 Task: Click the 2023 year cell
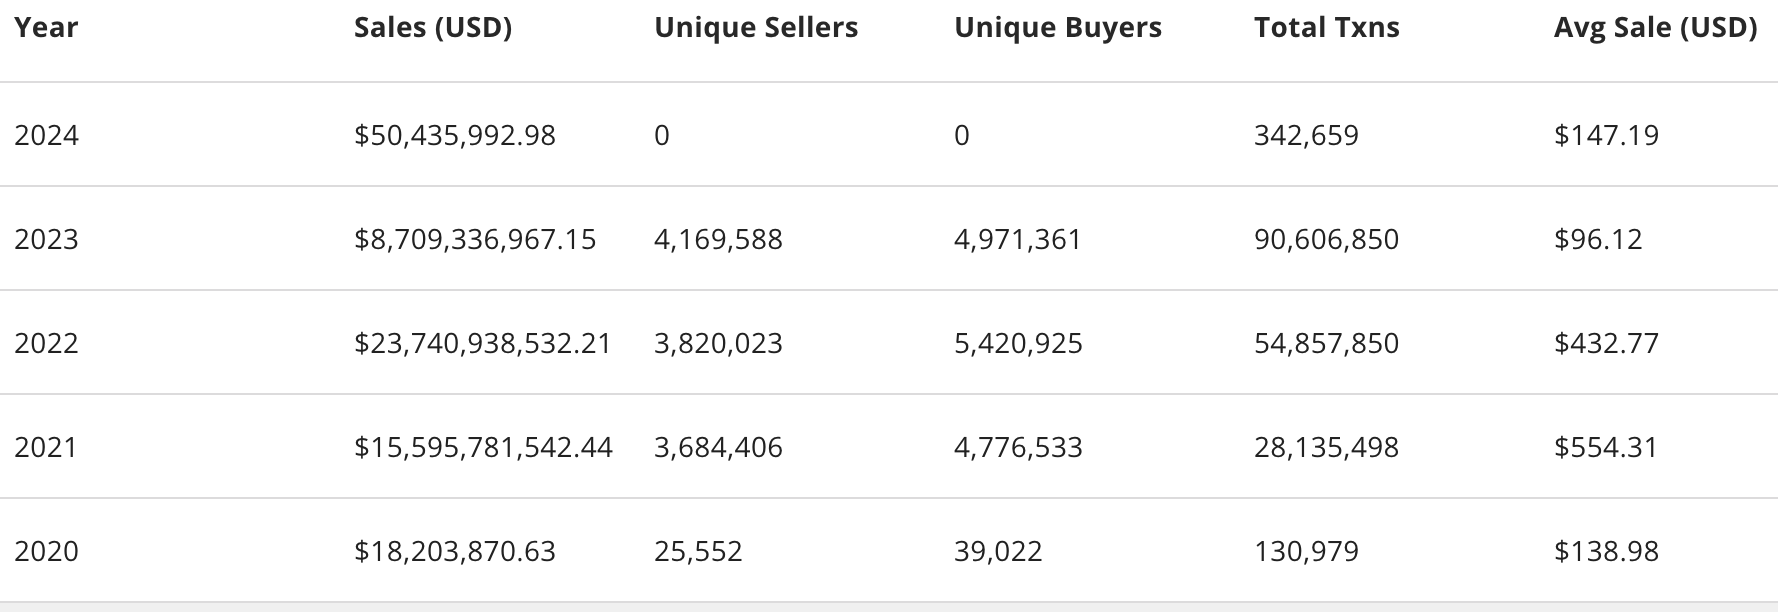(47, 239)
